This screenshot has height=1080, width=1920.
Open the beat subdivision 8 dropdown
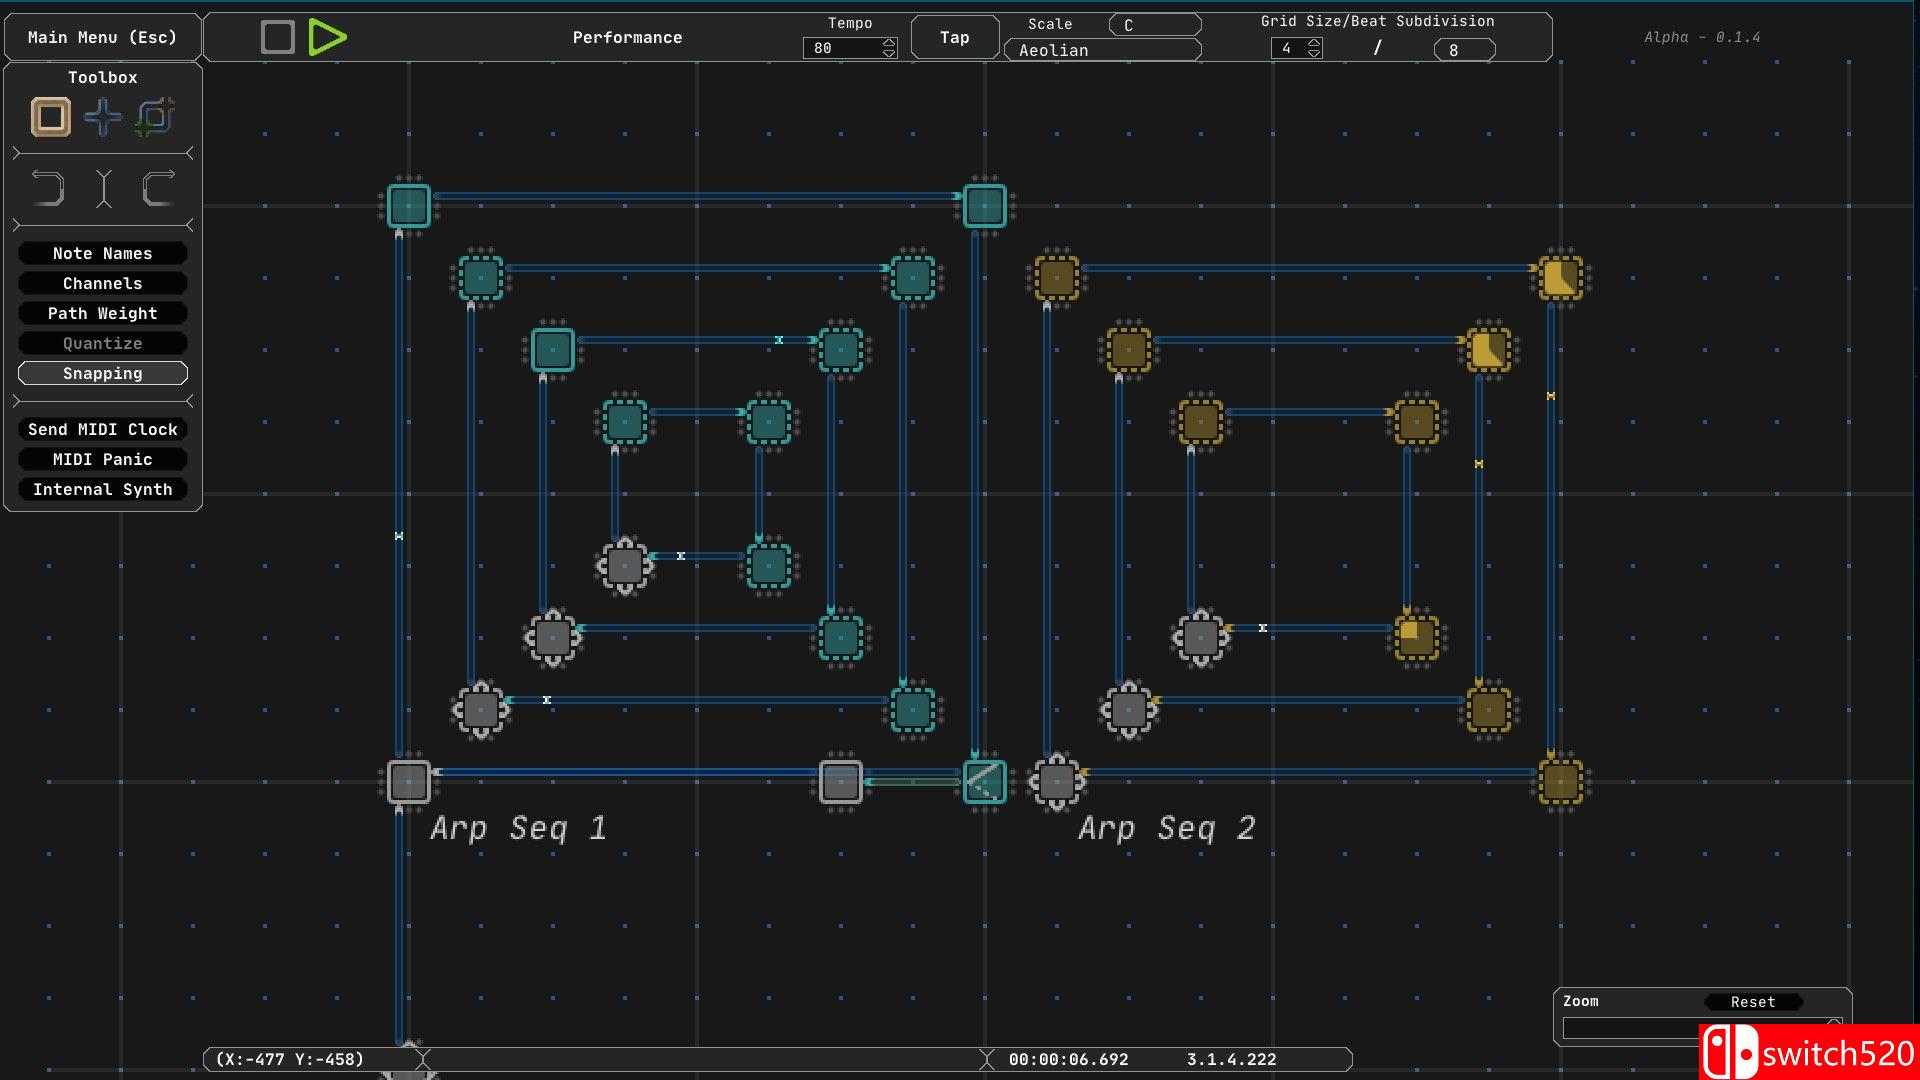click(x=1463, y=50)
